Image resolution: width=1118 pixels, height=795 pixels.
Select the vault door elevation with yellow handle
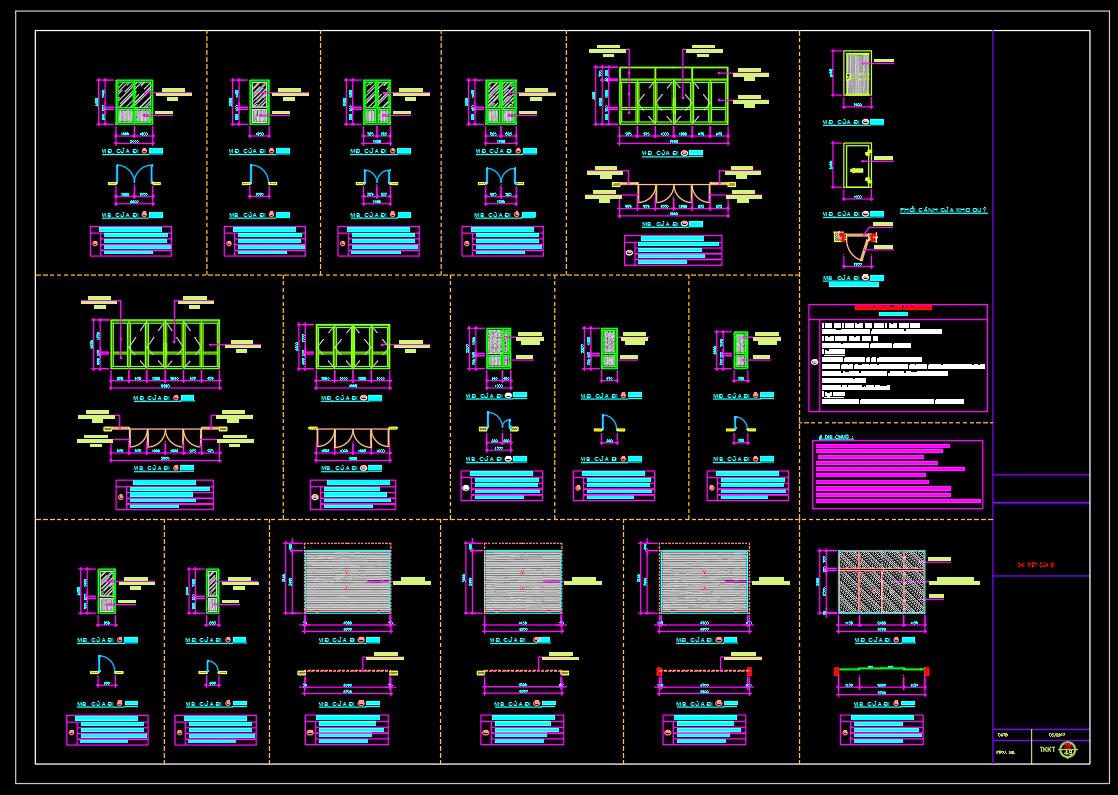click(x=857, y=166)
